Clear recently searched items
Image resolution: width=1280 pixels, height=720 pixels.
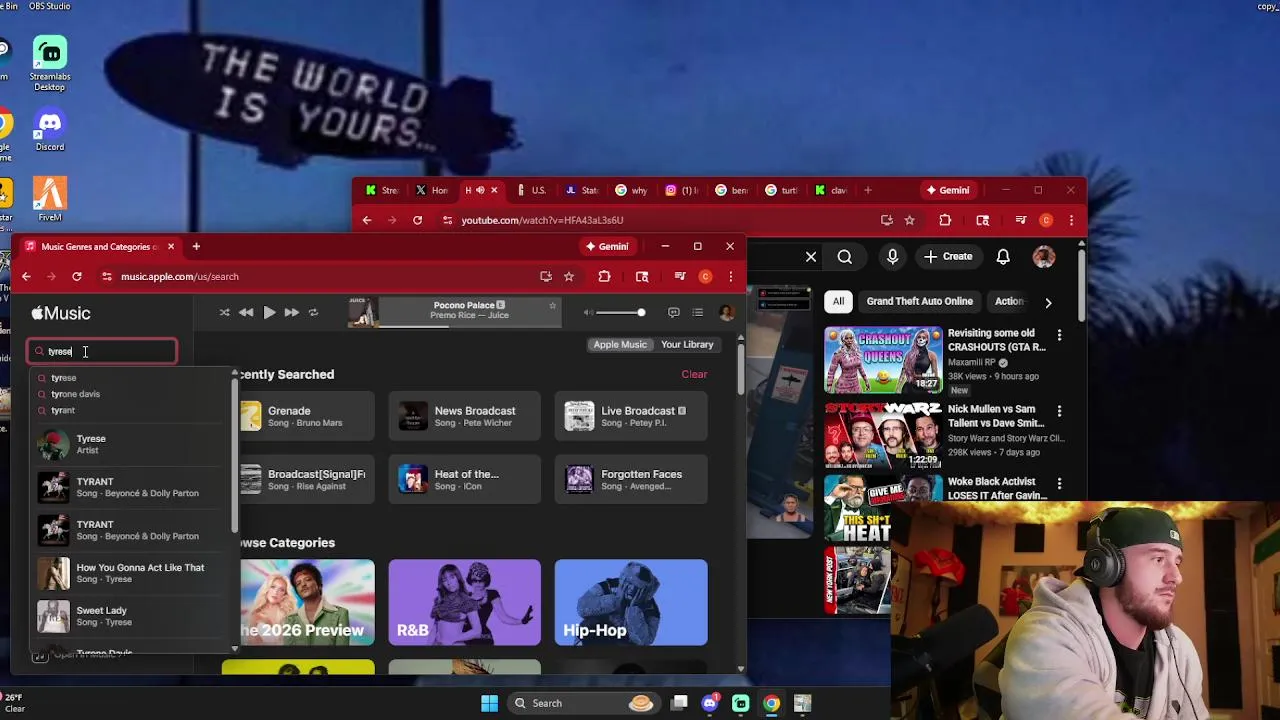click(694, 374)
